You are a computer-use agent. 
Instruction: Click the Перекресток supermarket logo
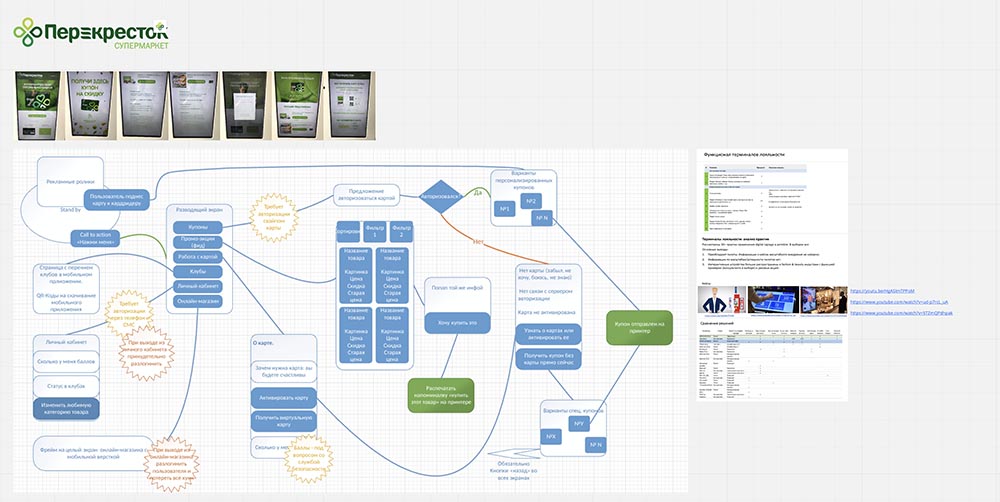tap(91, 34)
